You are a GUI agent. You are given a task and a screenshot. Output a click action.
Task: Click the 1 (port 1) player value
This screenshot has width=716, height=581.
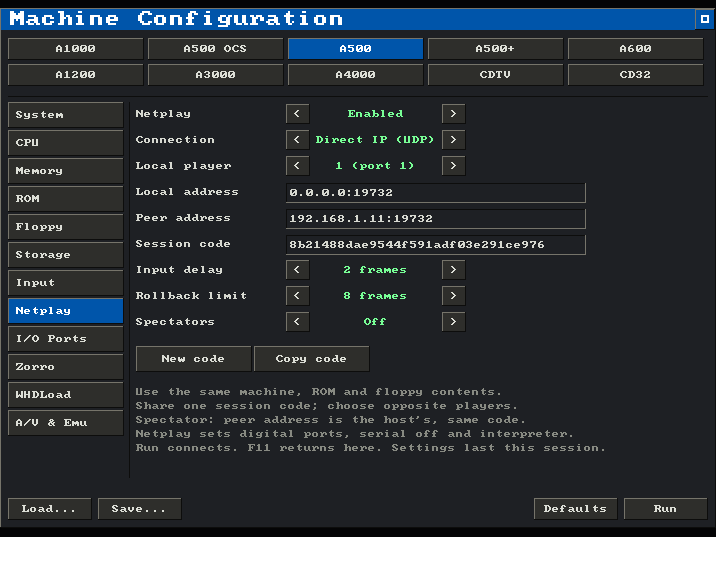[375, 166]
